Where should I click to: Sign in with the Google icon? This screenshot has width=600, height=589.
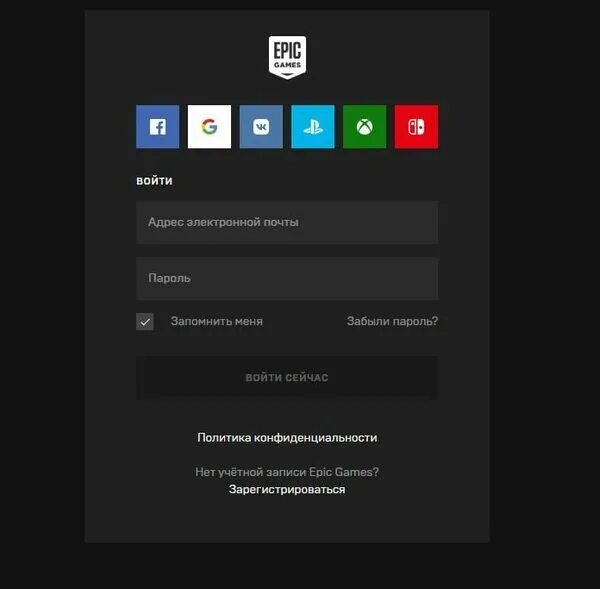(x=209, y=127)
